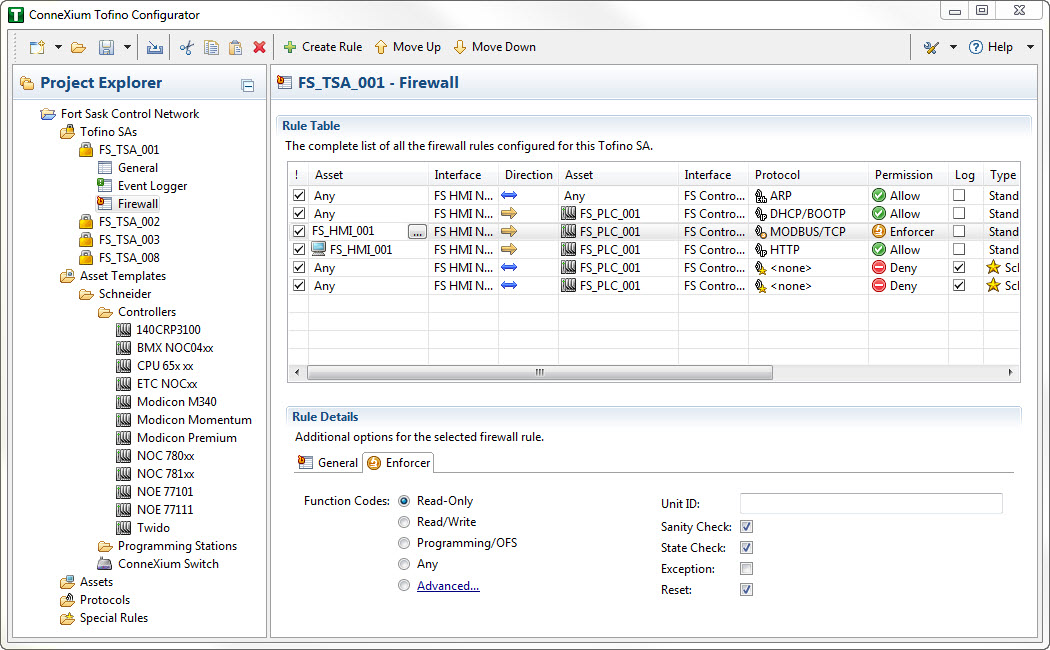Select FS_TSA_002 lock icon
Image resolution: width=1050 pixels, height=650 pixels.
coord(86,222)
